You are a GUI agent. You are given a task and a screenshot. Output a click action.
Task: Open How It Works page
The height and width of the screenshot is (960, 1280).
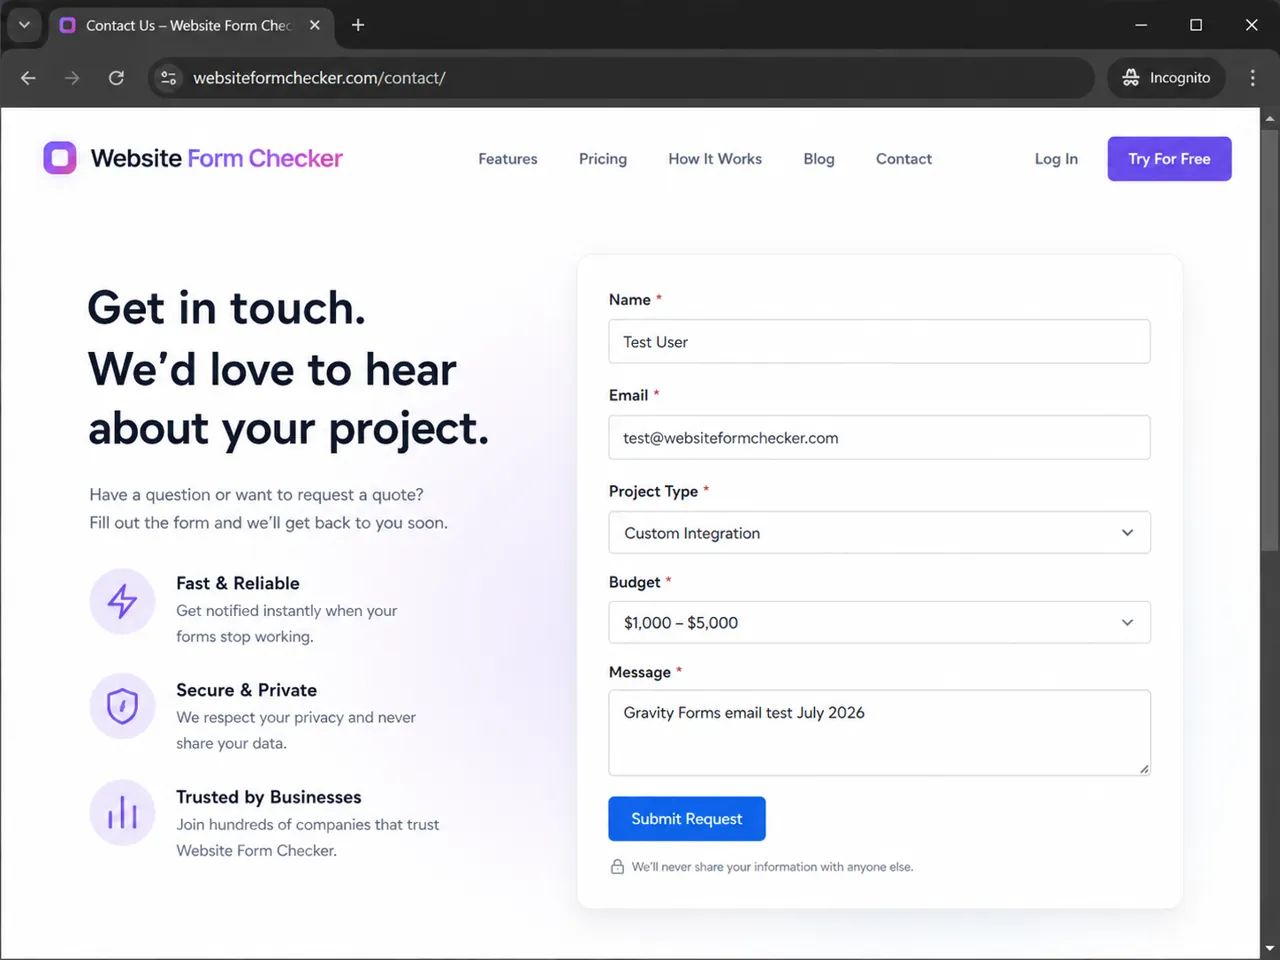[715, 159]
